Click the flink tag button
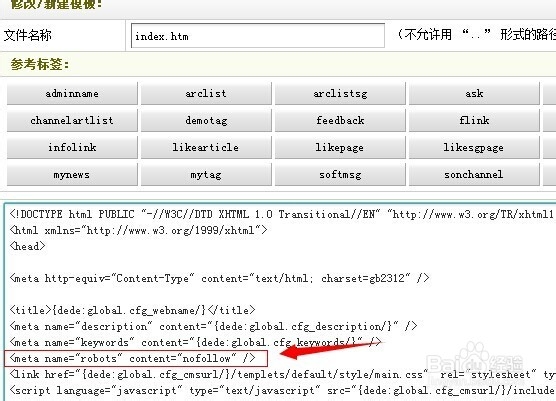 tap(474, 121)
